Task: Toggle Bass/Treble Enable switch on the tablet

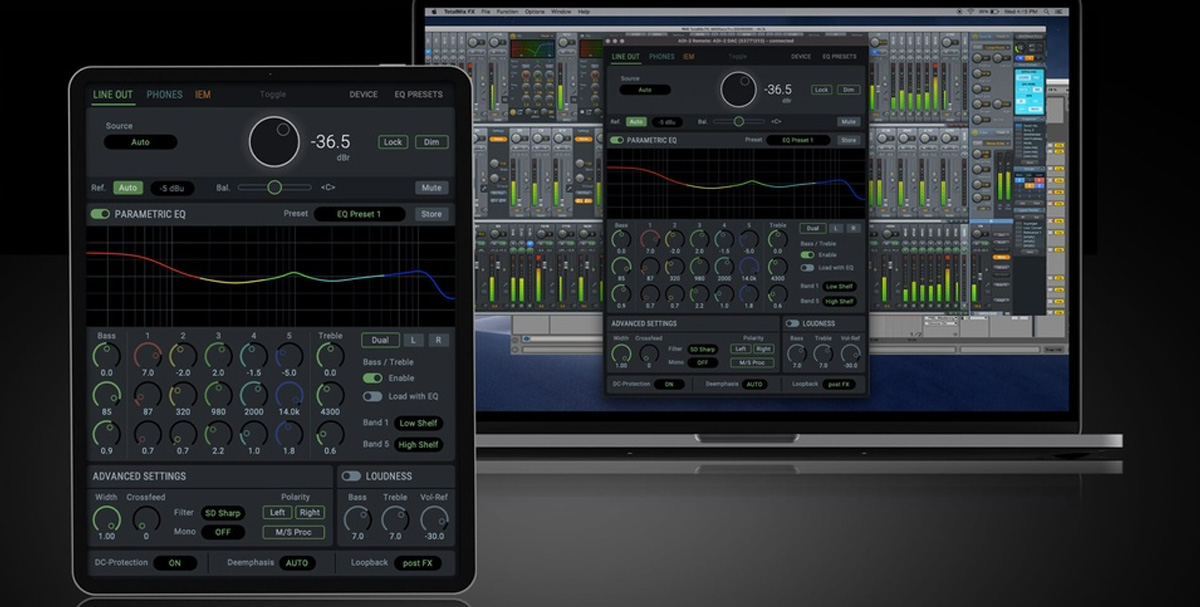Action: [x=372, y=378]
